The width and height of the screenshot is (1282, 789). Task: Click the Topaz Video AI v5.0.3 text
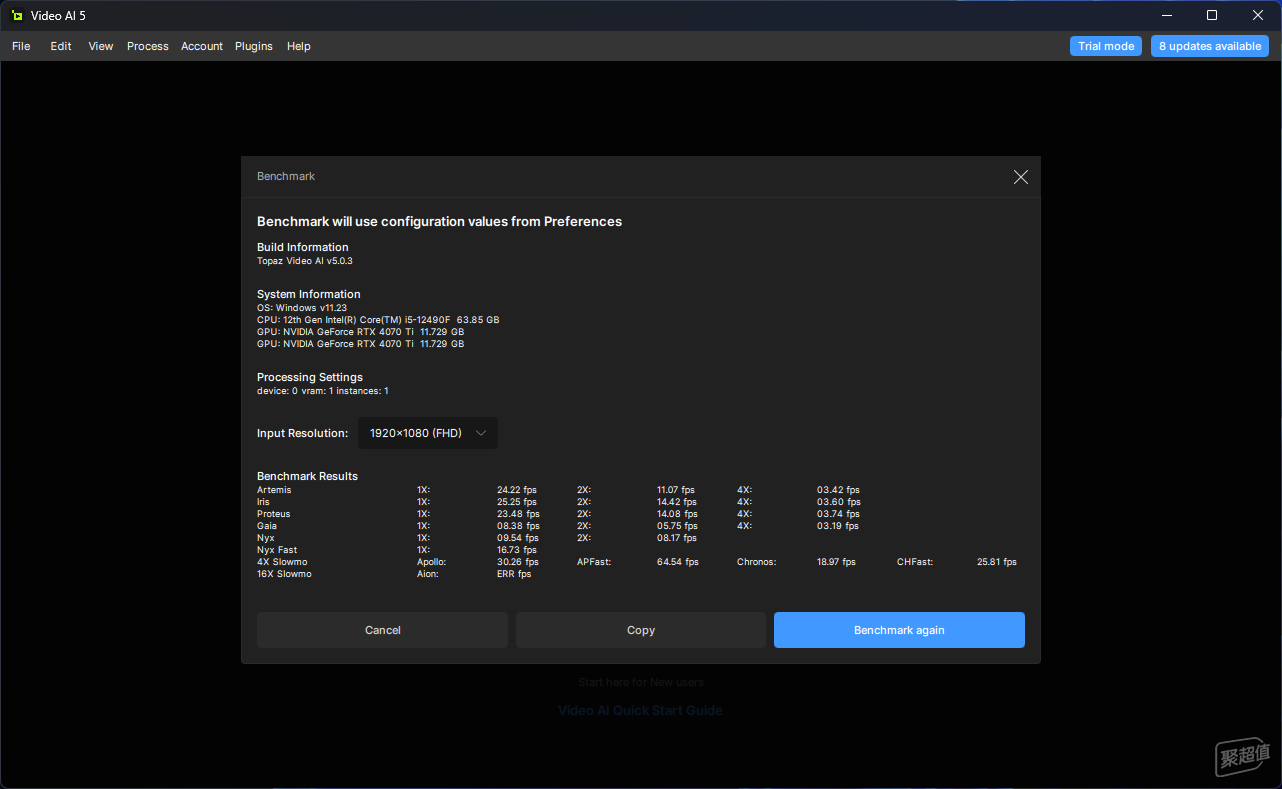click(305, 261)
